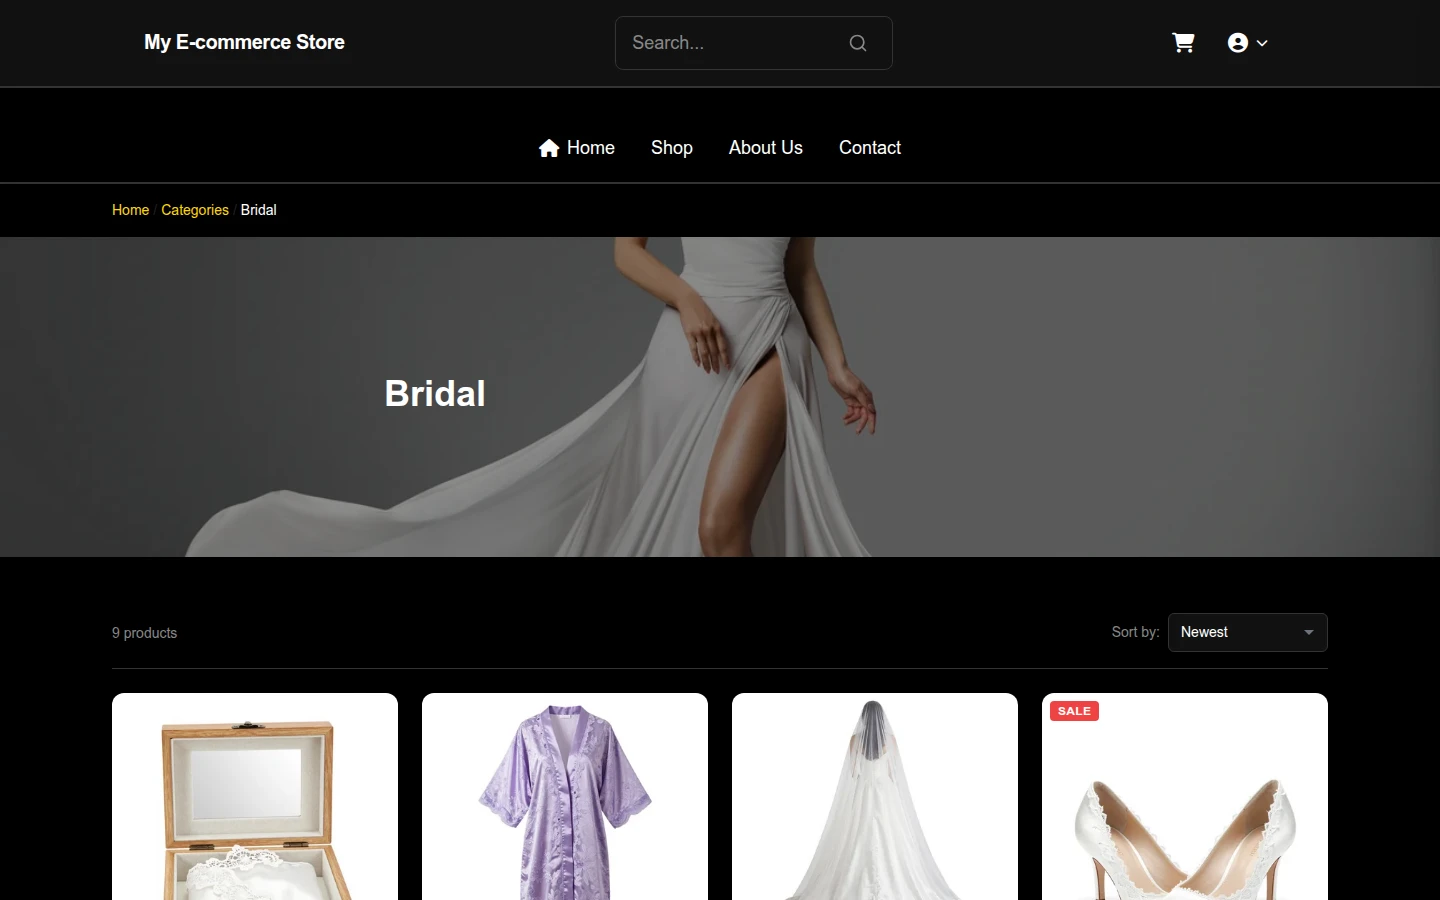View the bridal veil product card
This screenshot has height=900, width=1440.
[875, 797]
